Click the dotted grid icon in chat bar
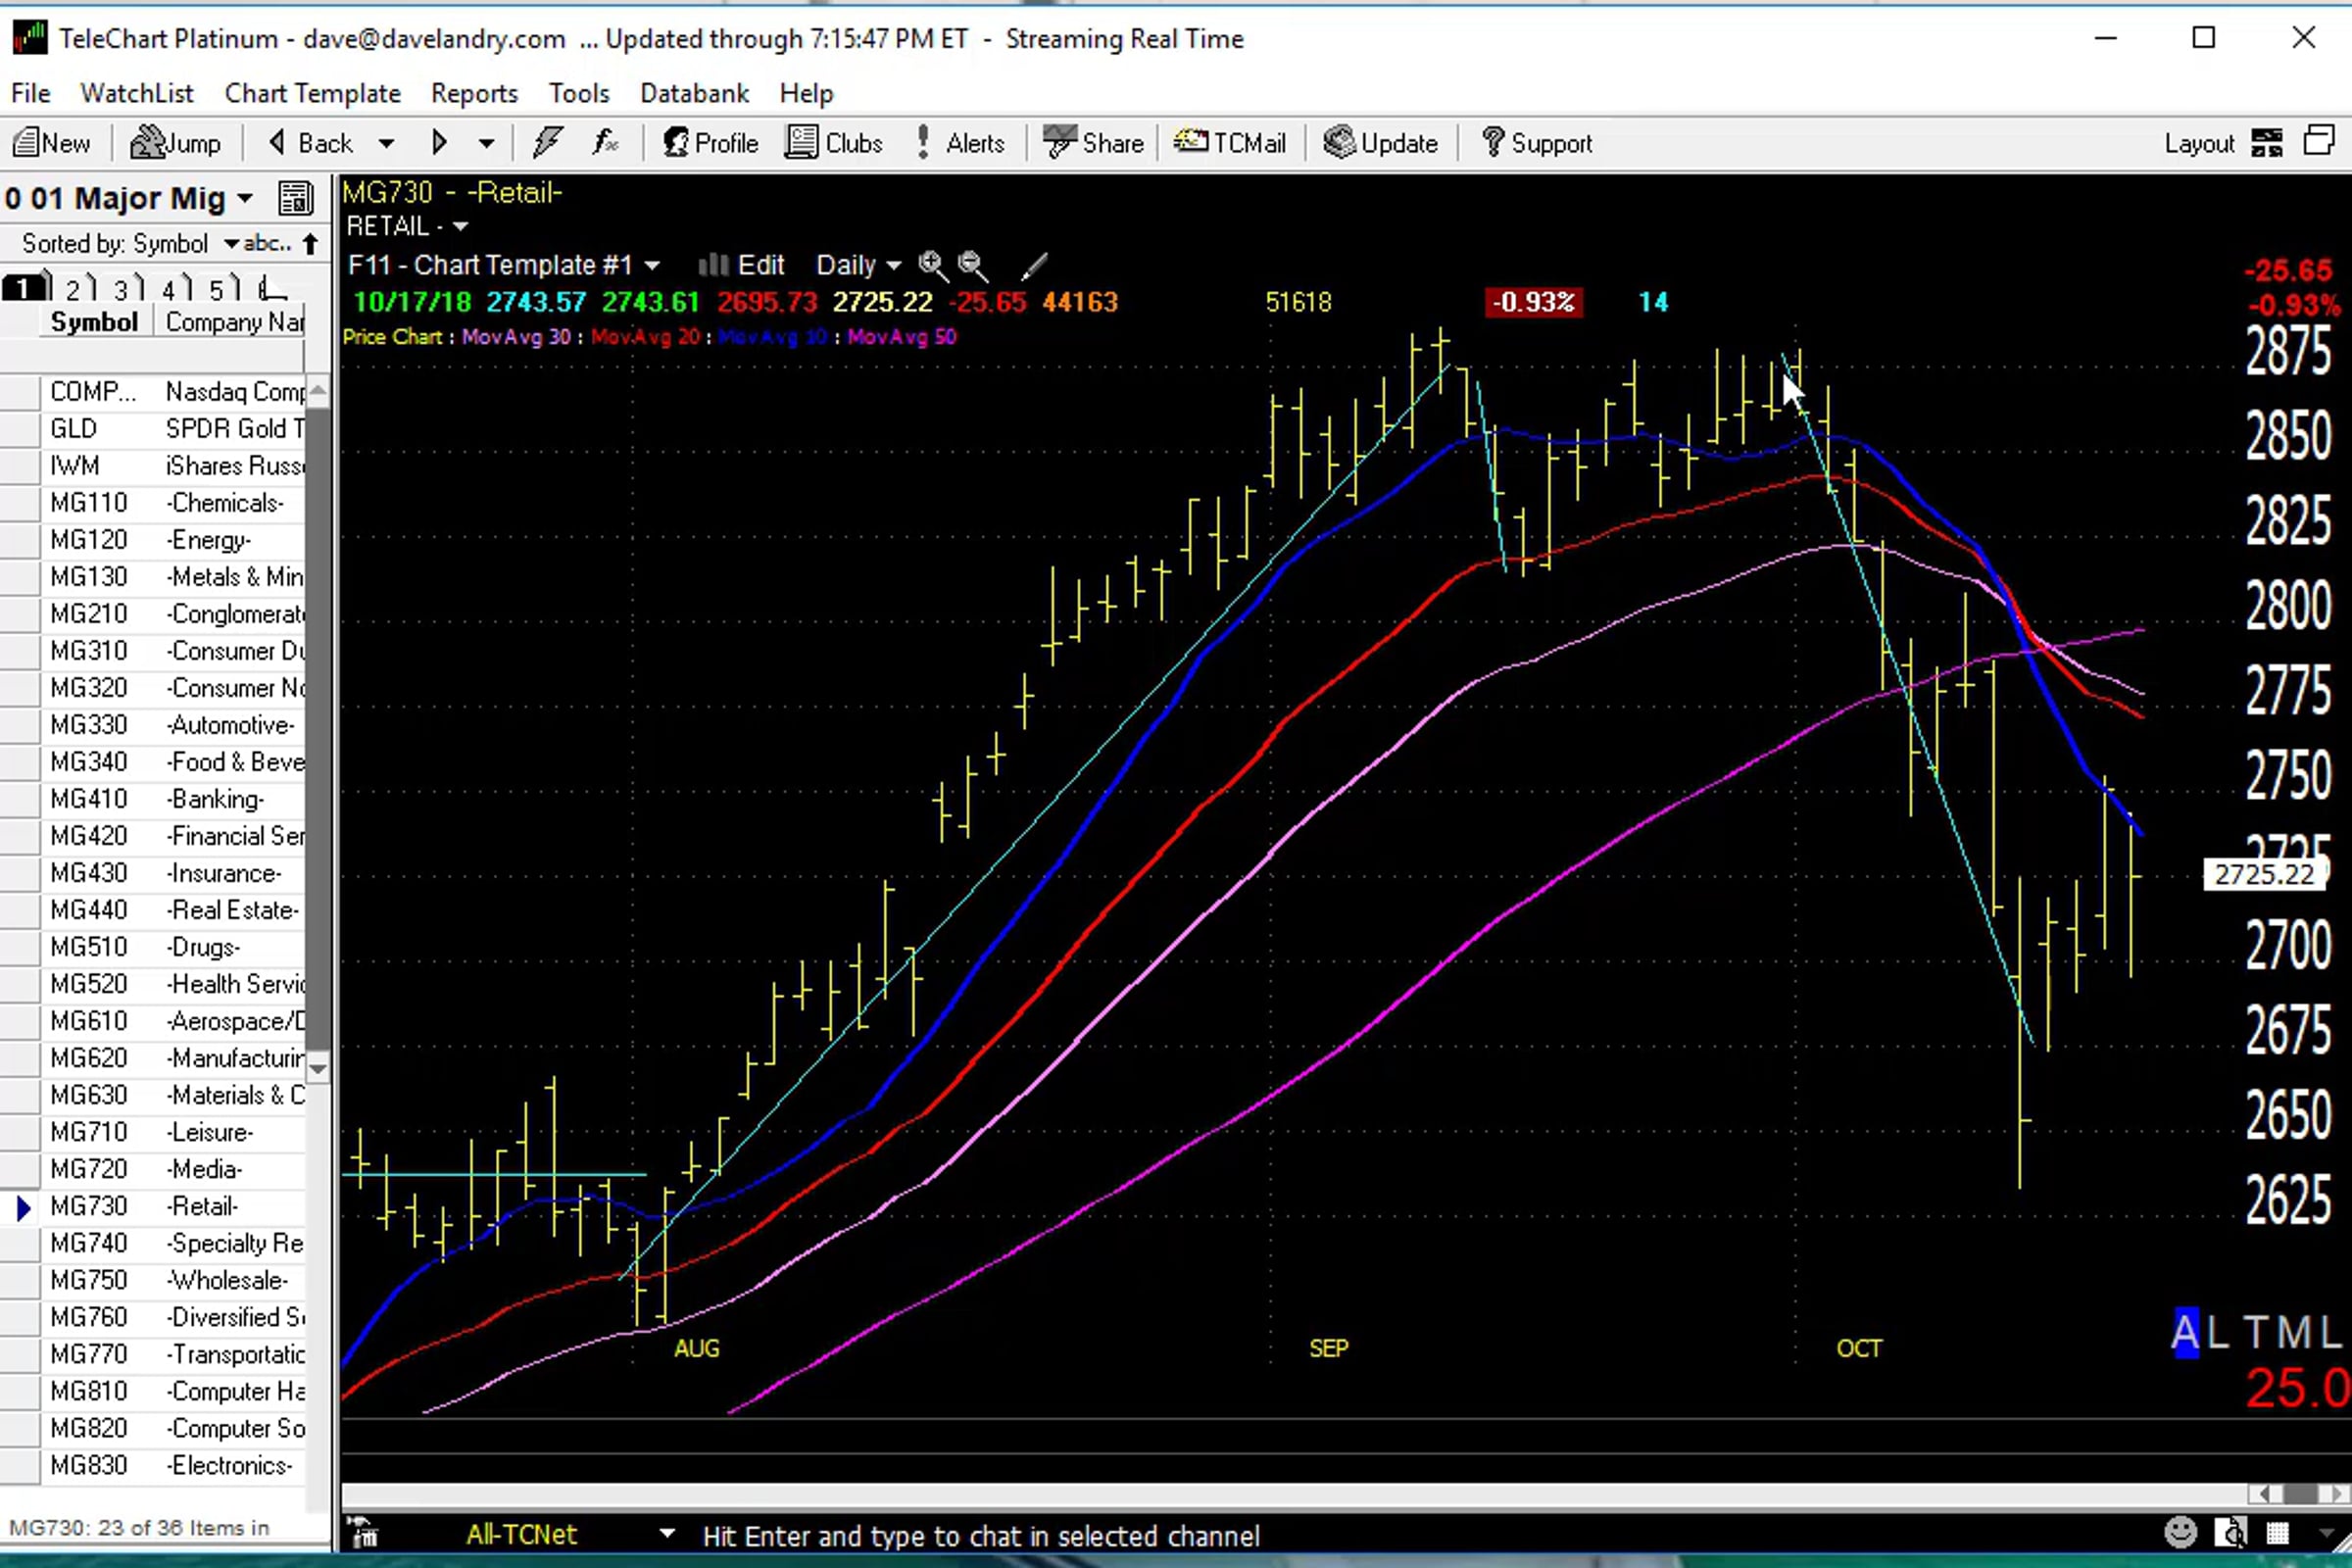 coord(2278,1533)
